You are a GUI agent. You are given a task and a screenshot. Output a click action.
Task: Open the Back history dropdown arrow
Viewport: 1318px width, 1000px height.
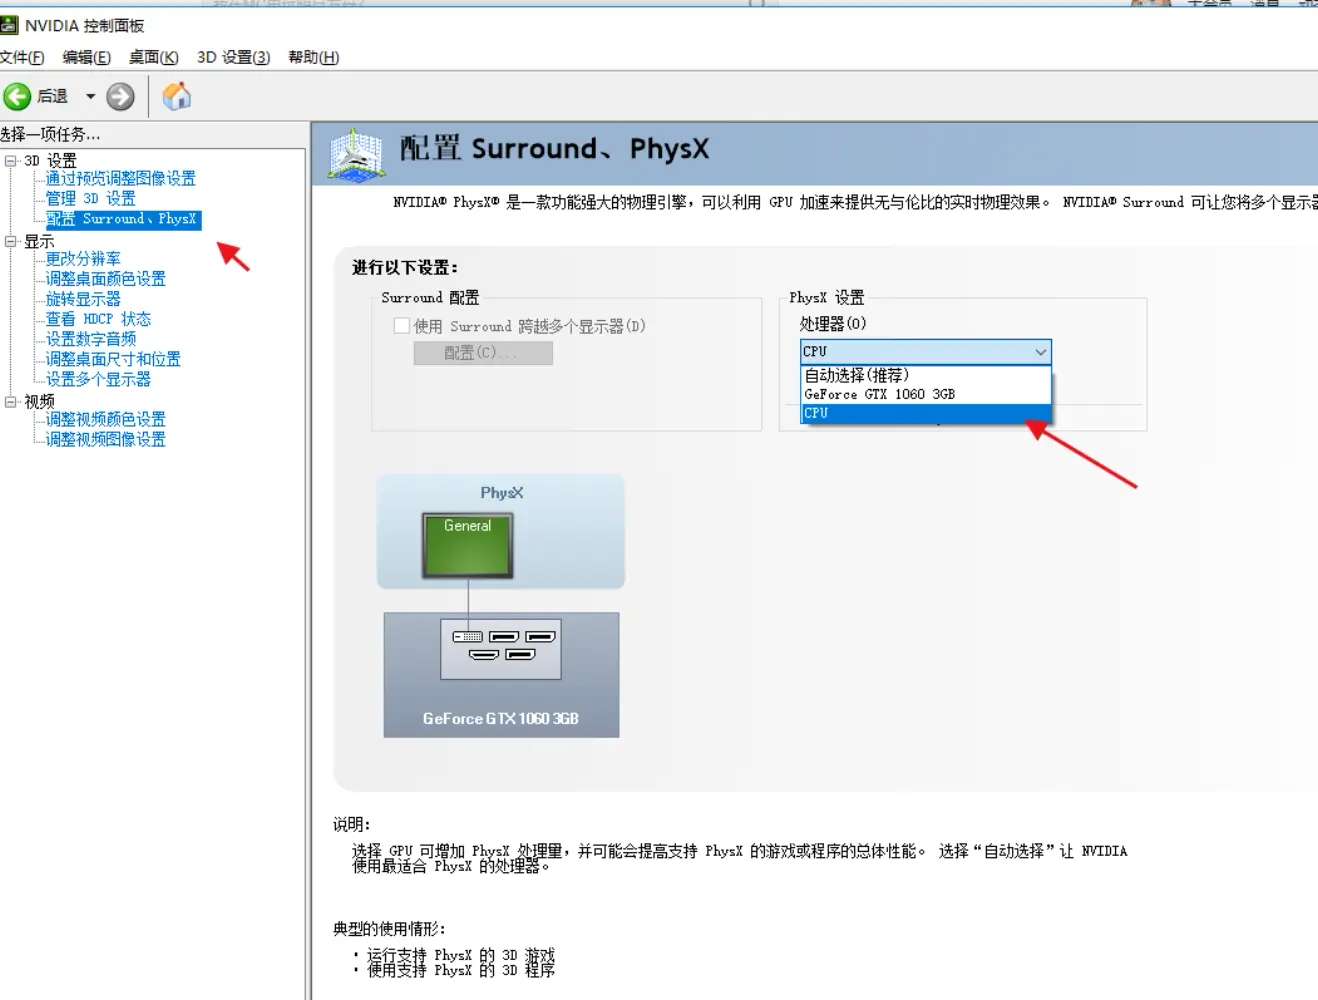point(90,96)
